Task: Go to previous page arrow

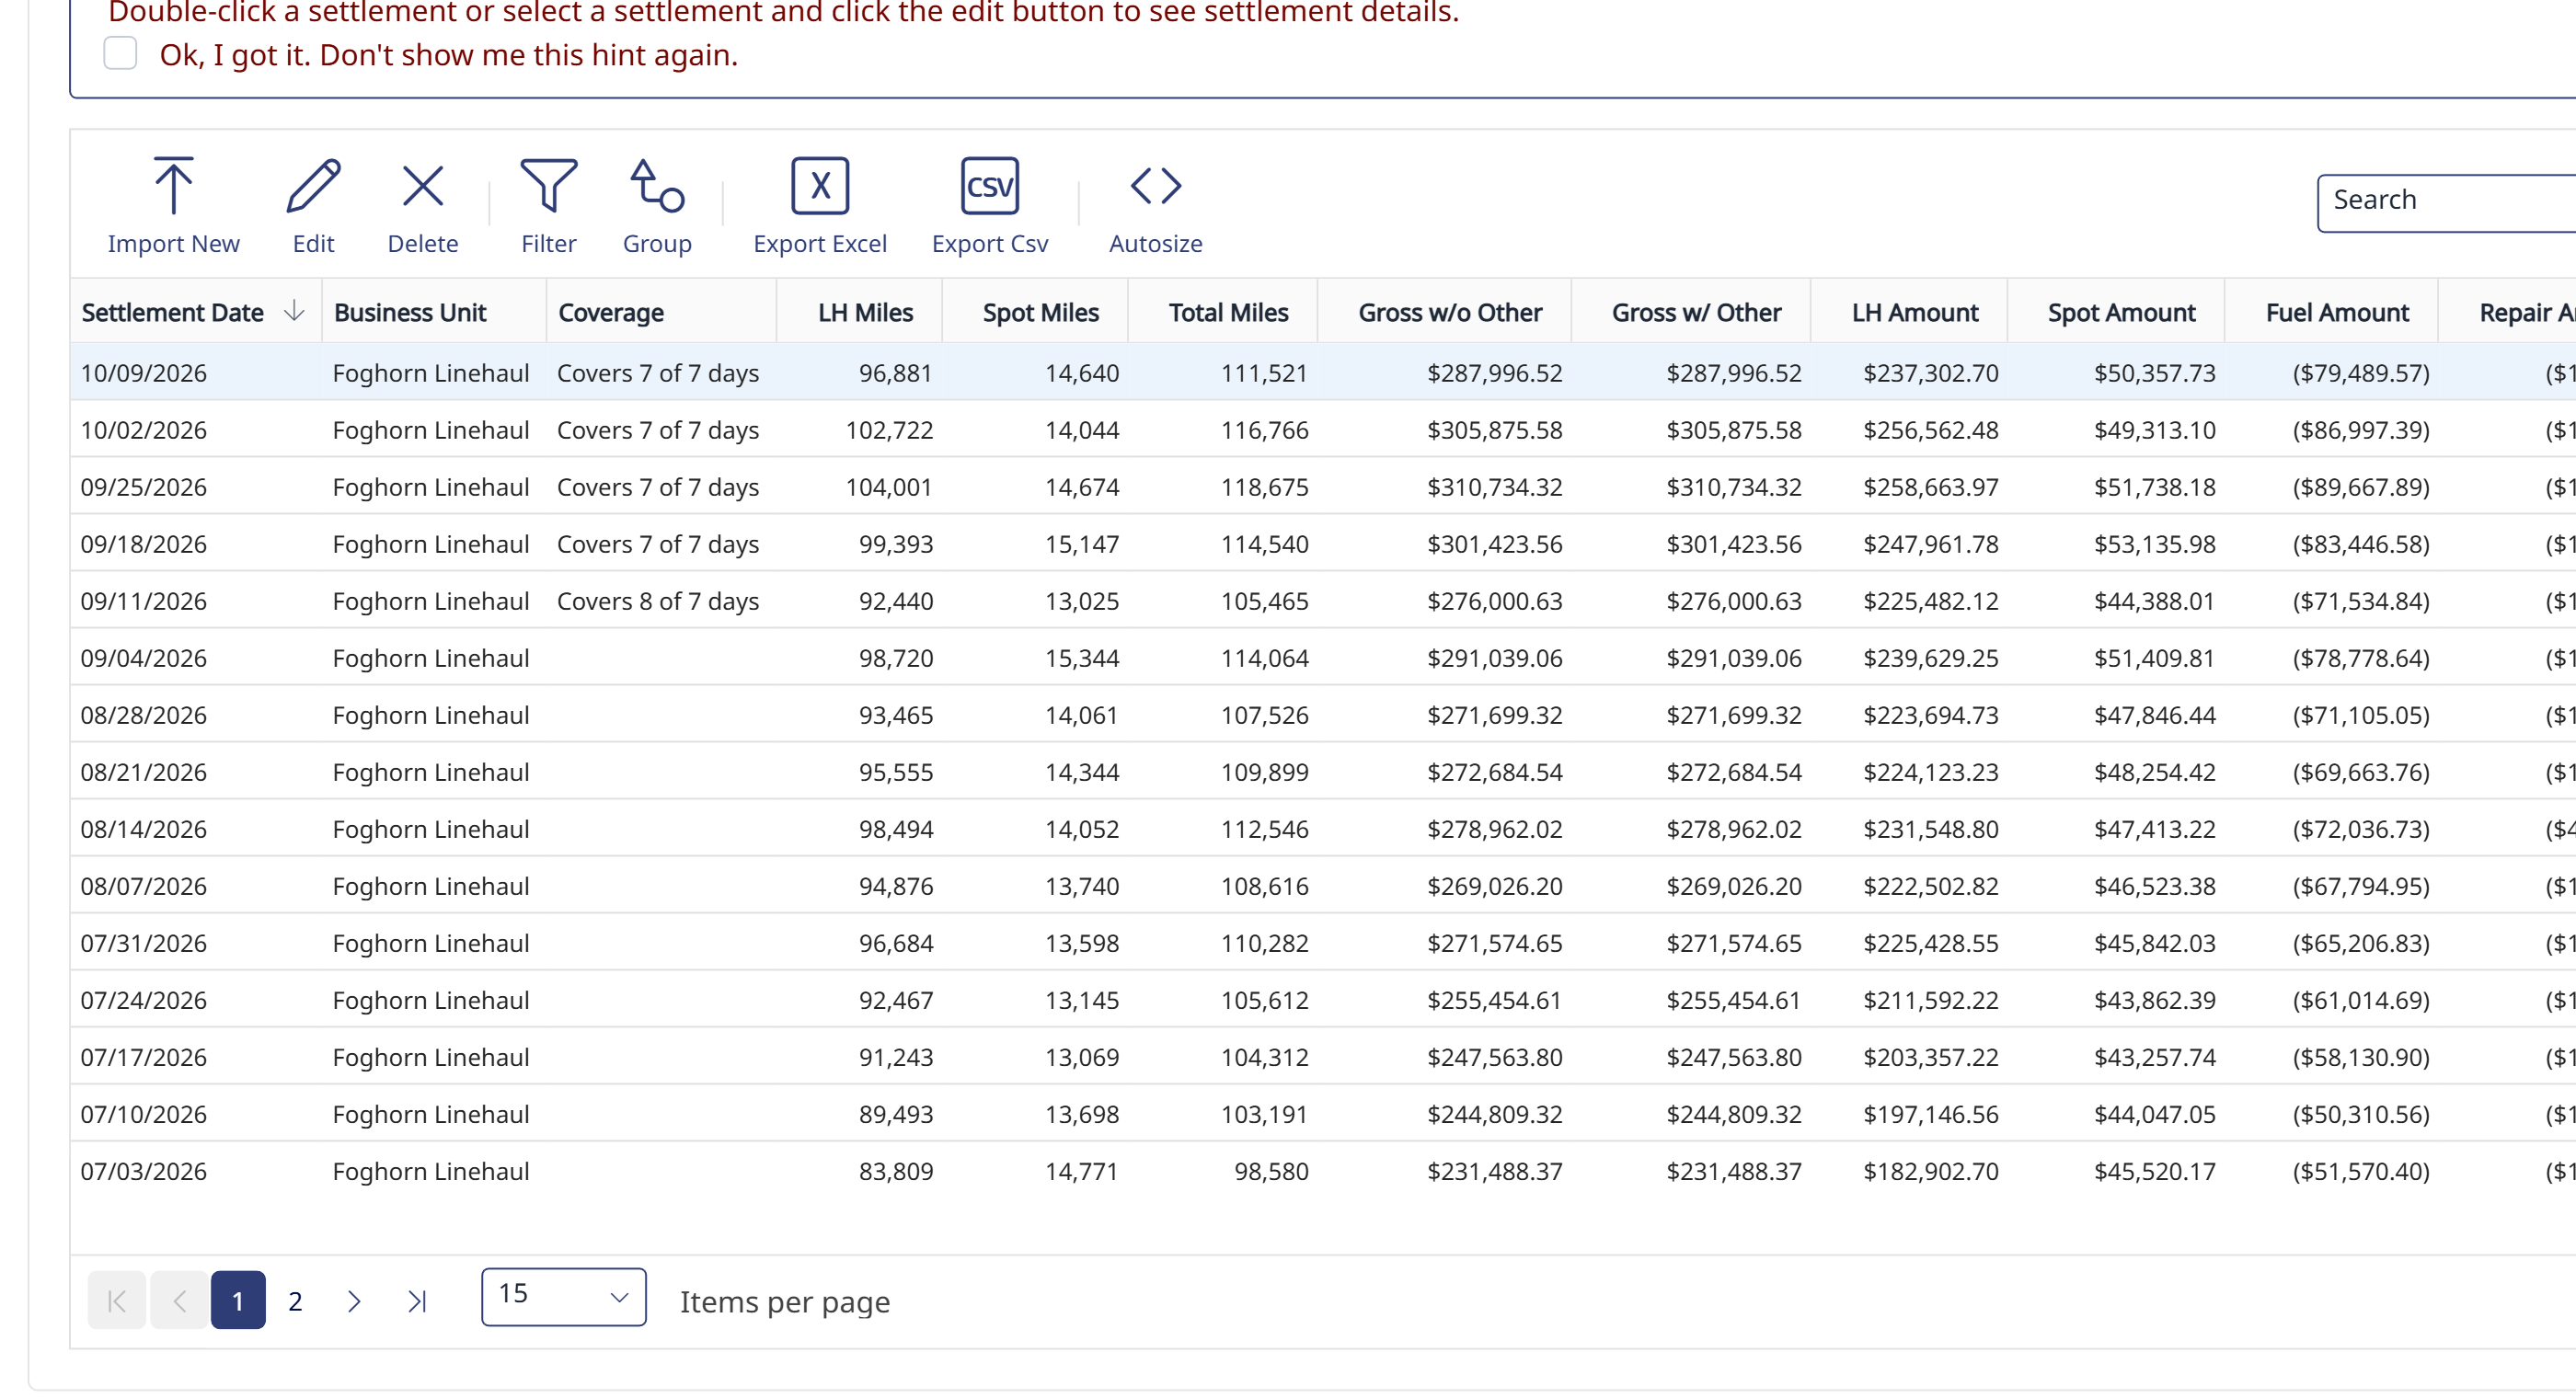Action: click(179, 1300)
